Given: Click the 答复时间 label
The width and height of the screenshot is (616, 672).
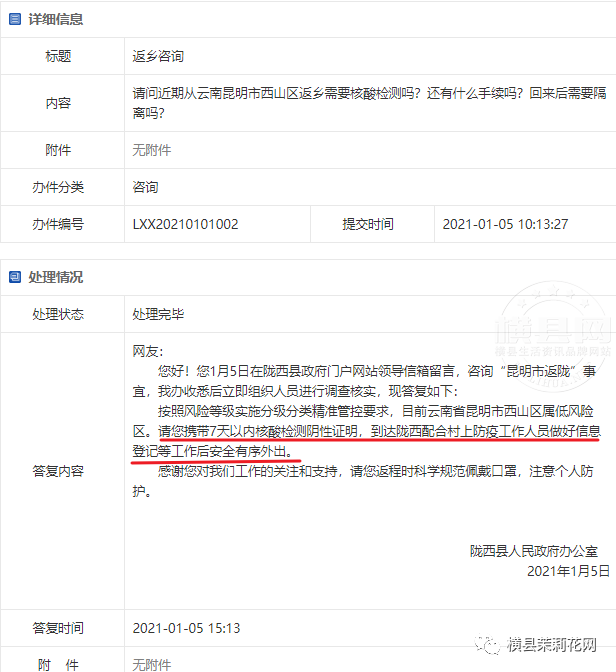Looking at the screenshot, I should tap(58, 628).
